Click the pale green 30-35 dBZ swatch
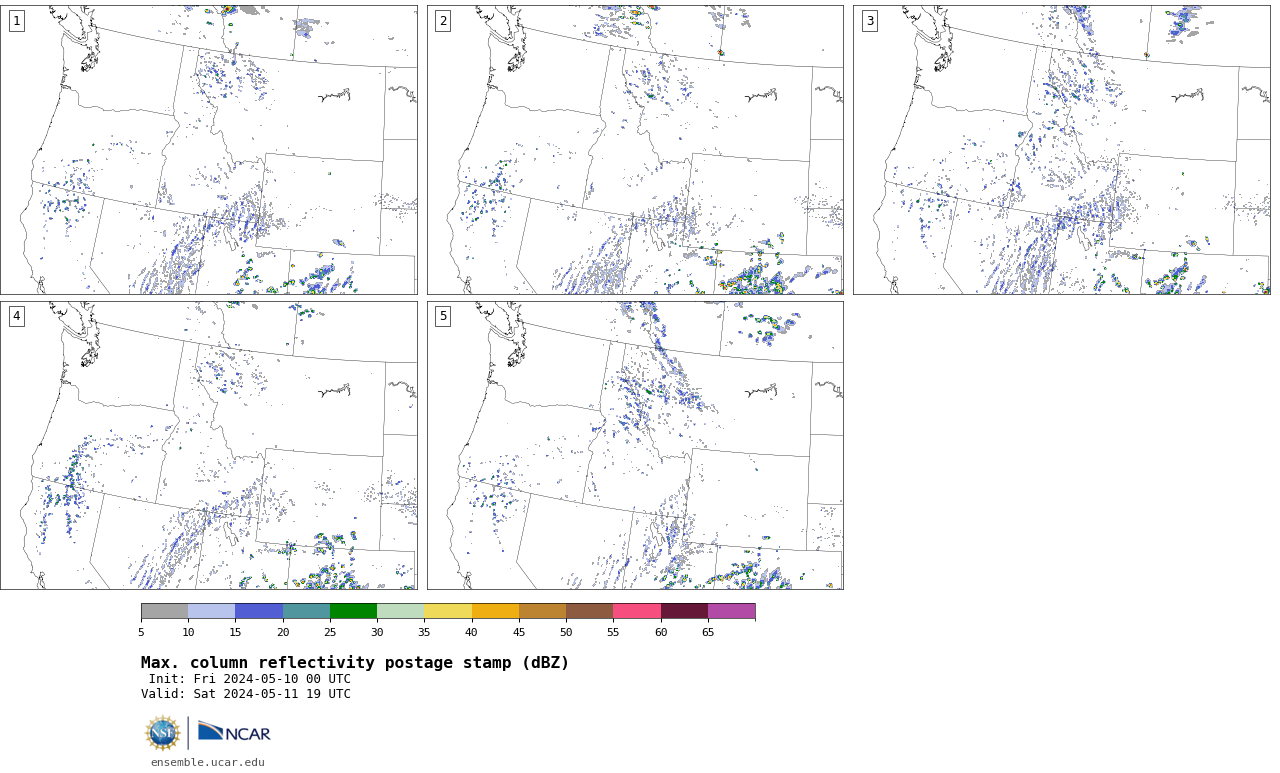Viewport: 1280px width, 773px height. pos(401,611)
